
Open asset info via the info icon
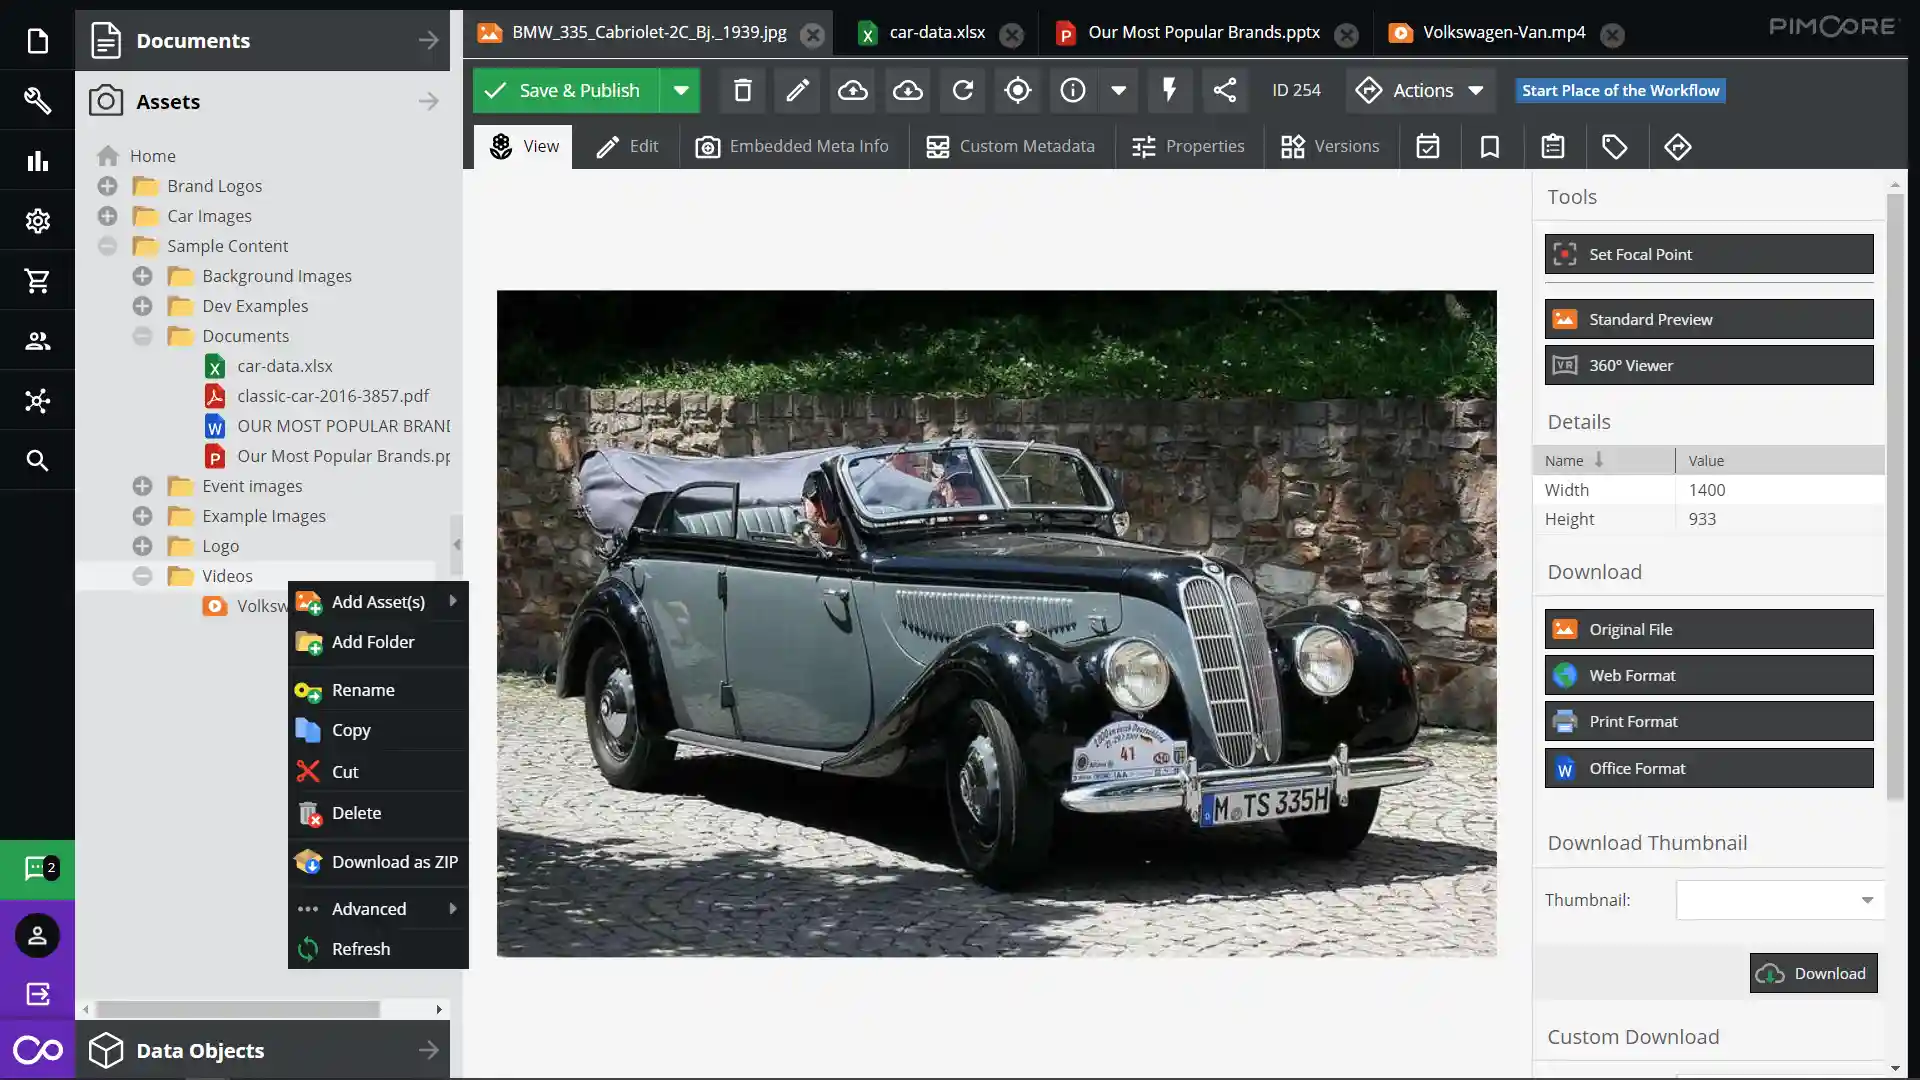click(x=1072, y=90)
